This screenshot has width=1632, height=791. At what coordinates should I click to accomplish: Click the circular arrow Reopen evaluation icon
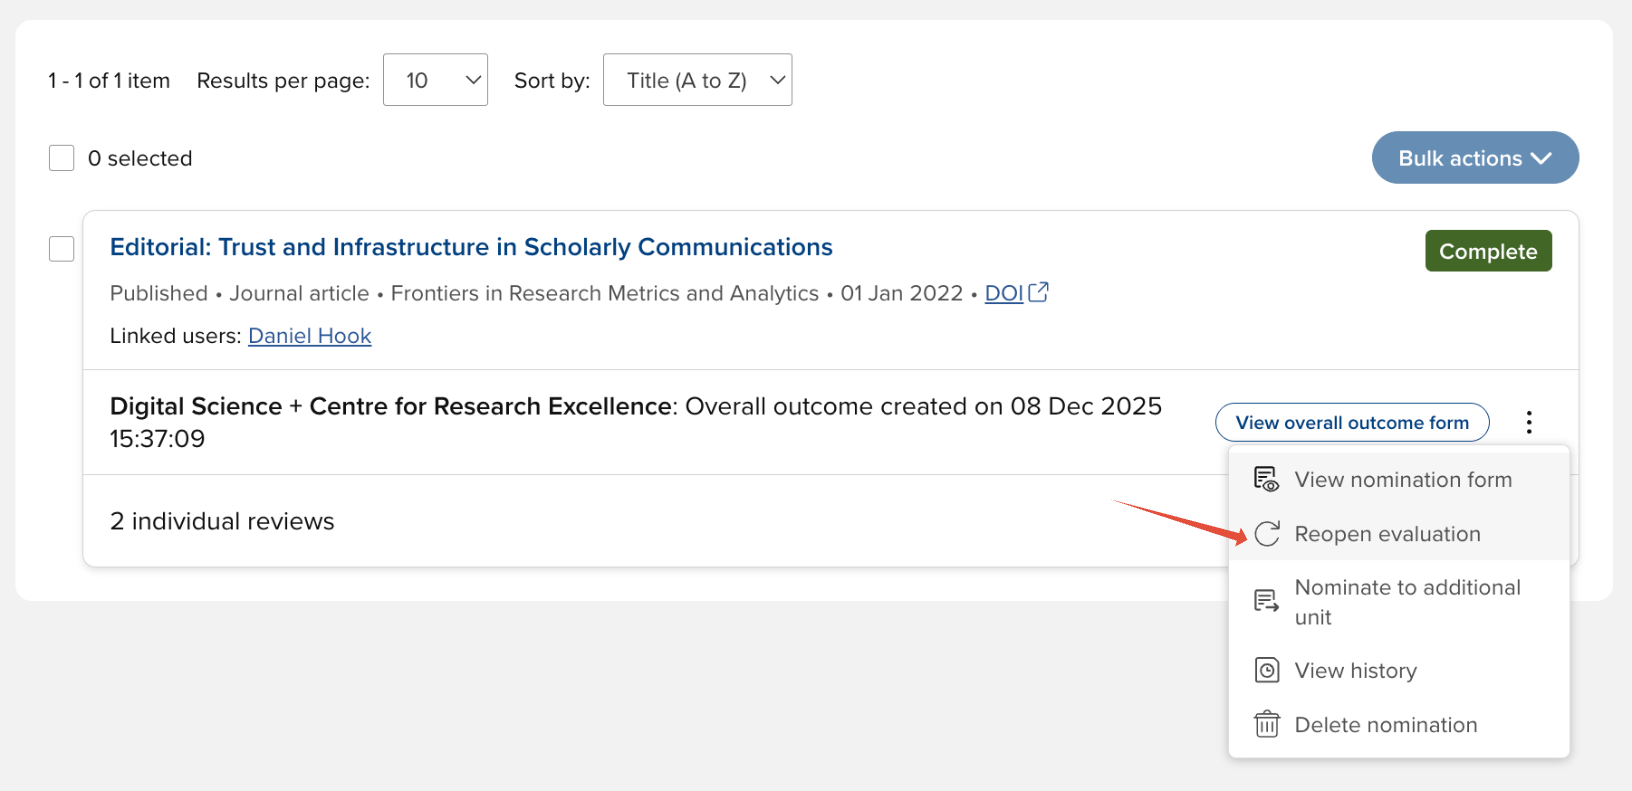click(x=1266, y=534)
